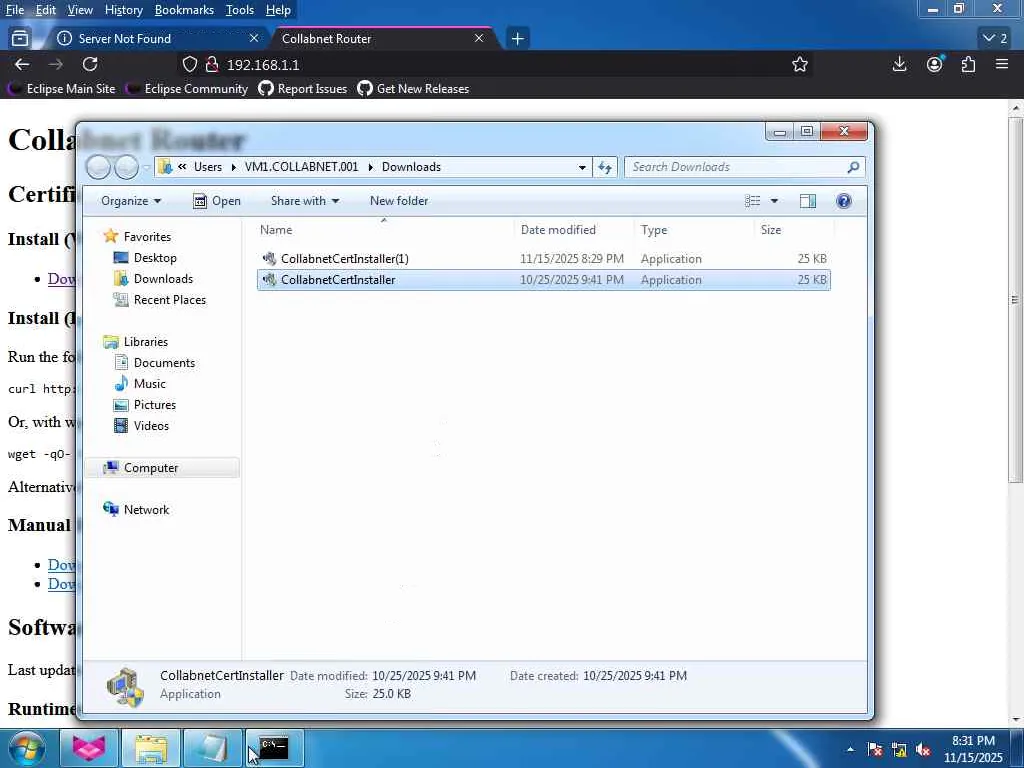Click the Action Center flag tray icon
This screenshot has height=768, width=1024.
pos(875,750)
